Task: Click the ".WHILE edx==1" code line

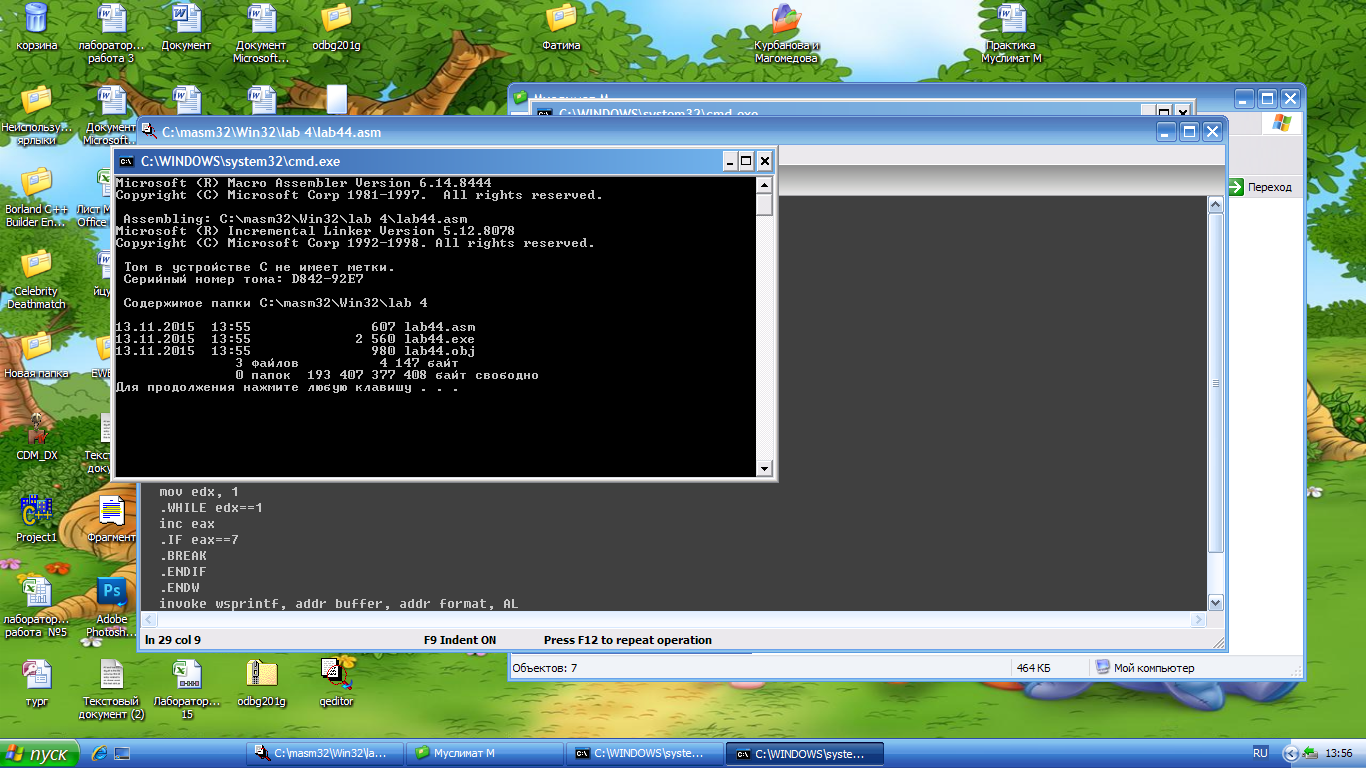Action: pyautogui.click(x=211, y=508)
